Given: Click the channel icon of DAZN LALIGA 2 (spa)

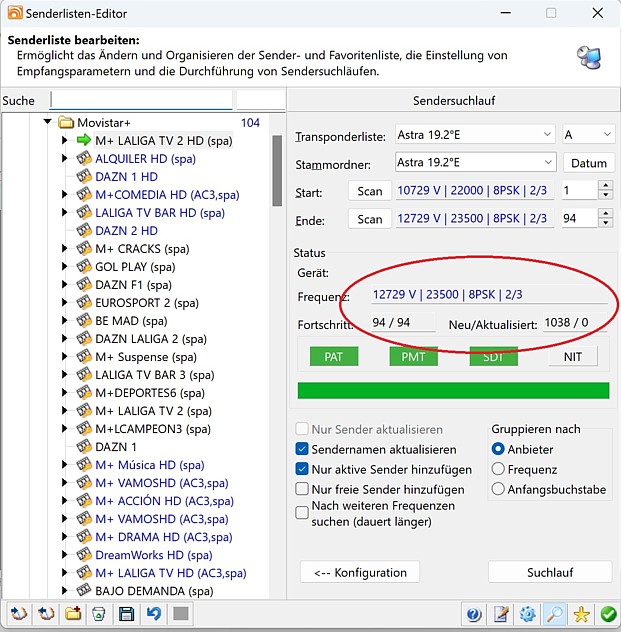Looking at the screenshot, I should [x=84, y=339].
